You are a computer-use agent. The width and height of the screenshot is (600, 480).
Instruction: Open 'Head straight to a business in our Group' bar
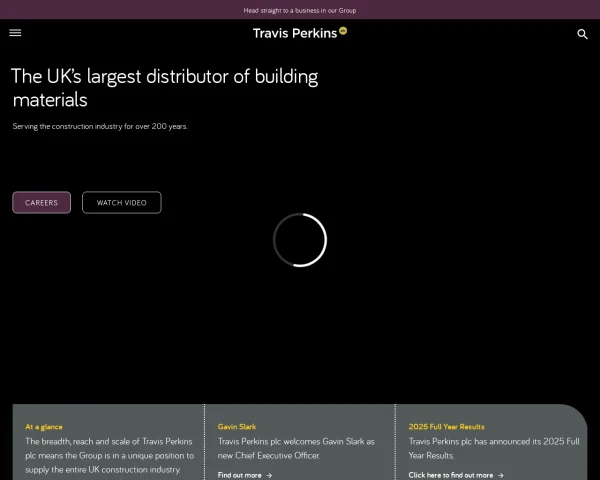[x=300, y=10]
